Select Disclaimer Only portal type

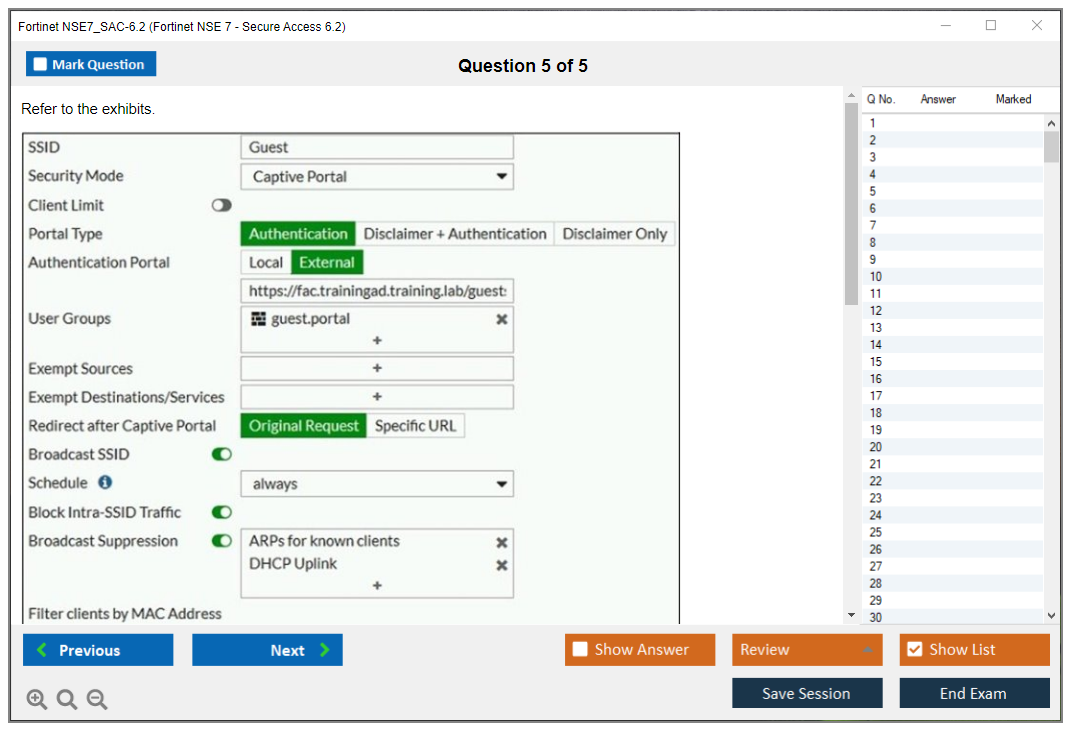pyautogui.click(x=614, y=234)
